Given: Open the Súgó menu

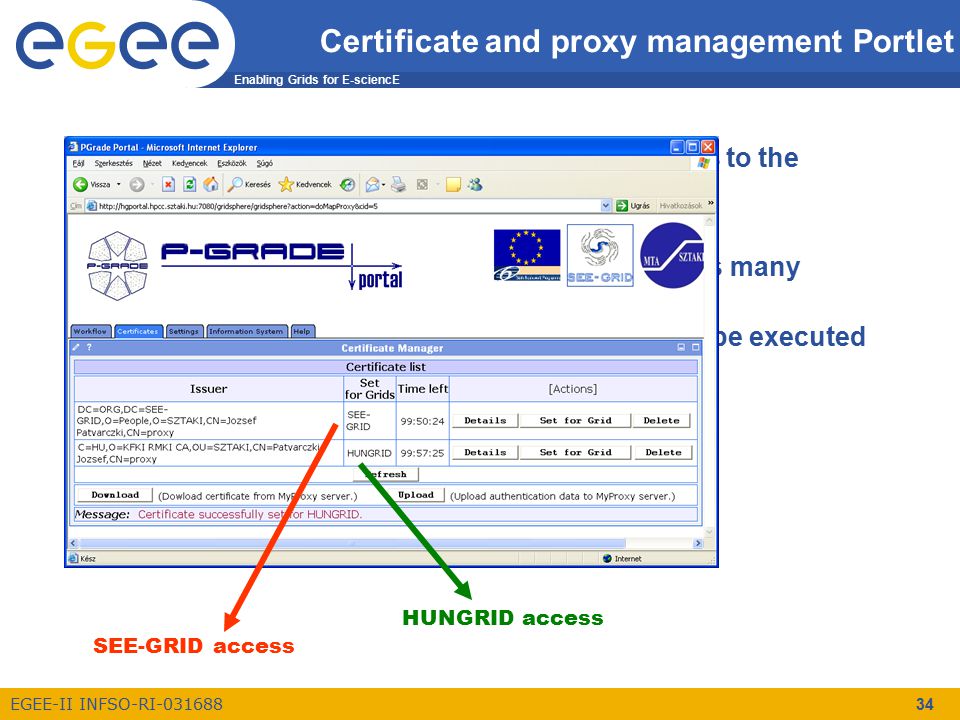Looking at the screenshot, I should tap(264, 163).
